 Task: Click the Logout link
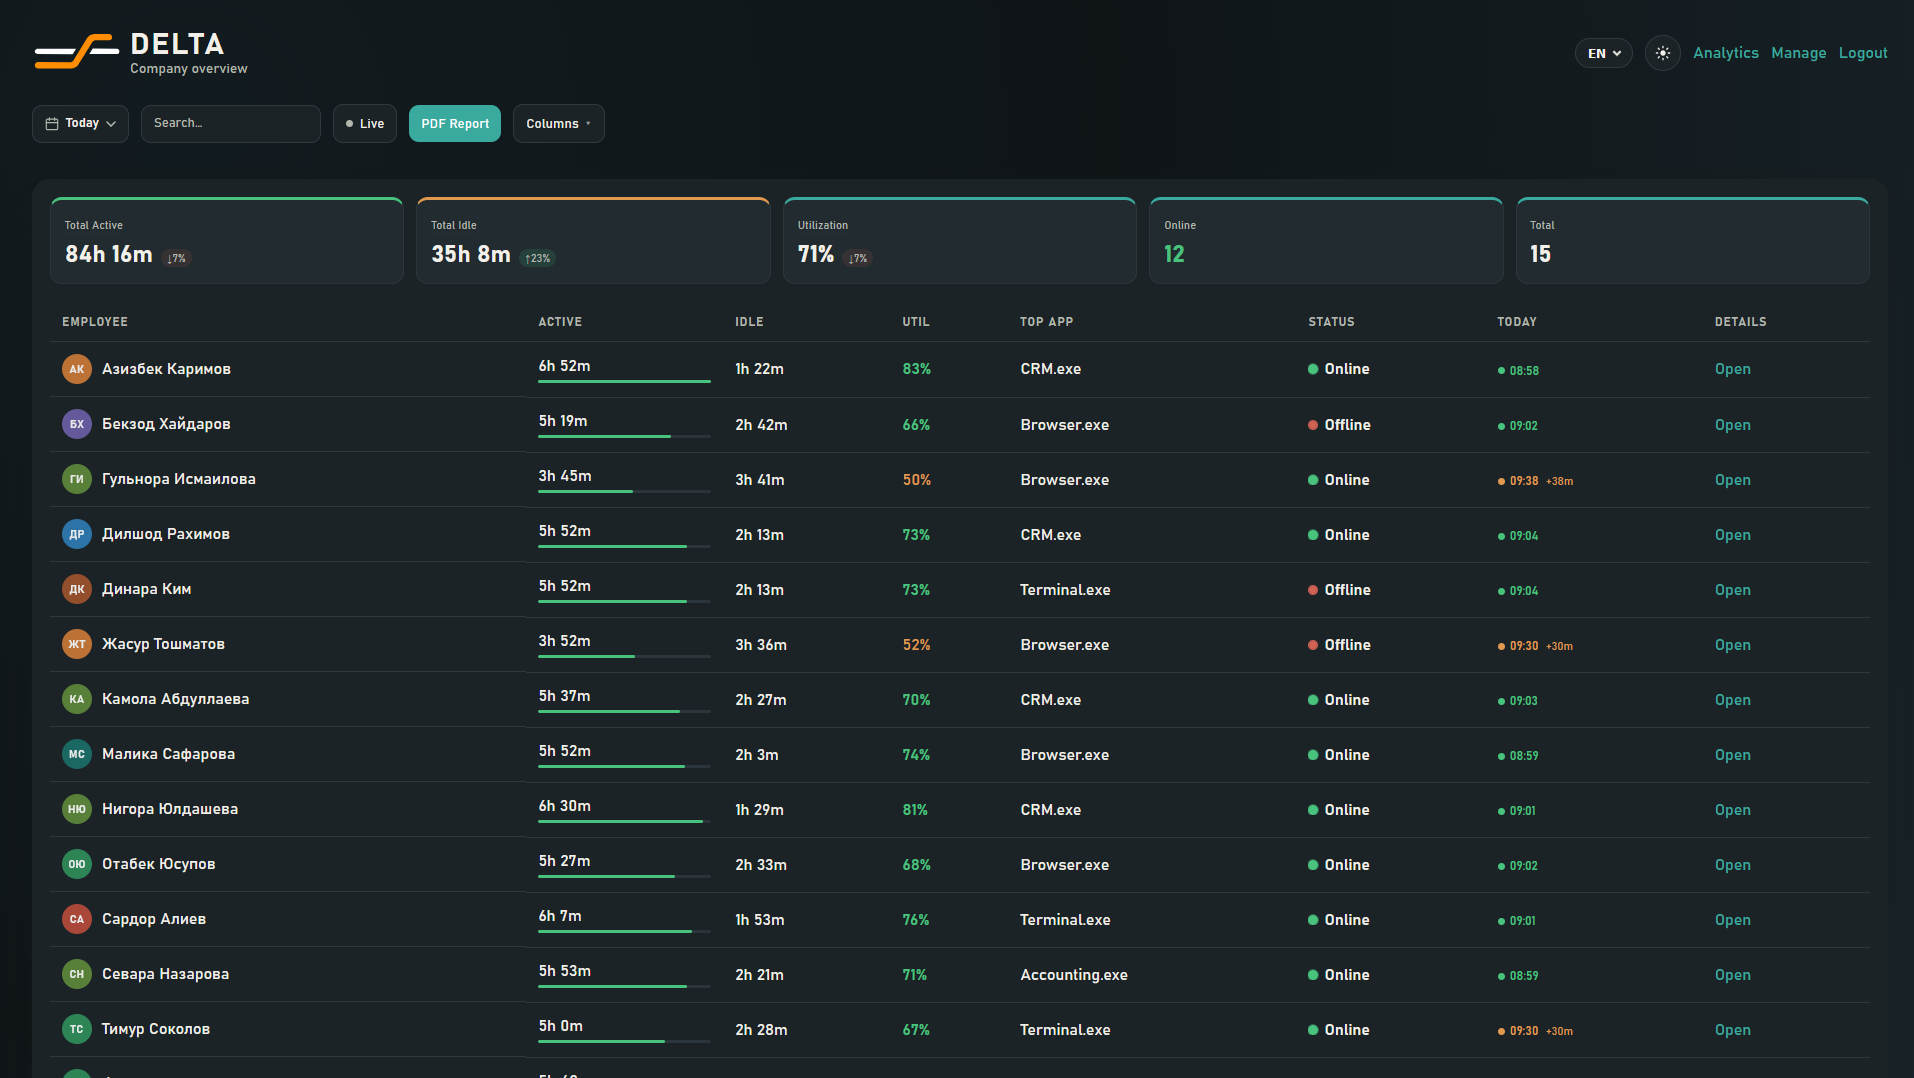1863,53
